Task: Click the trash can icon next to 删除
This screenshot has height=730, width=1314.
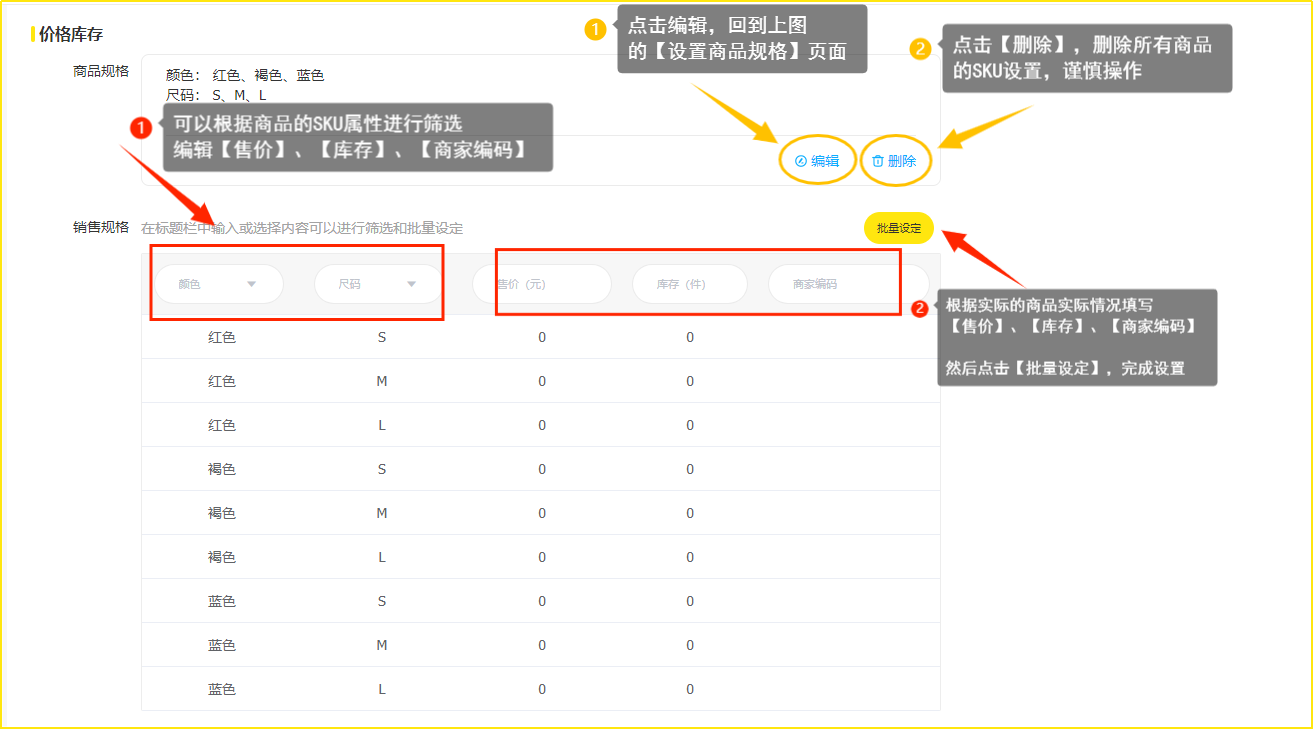Action: click(x=878, y=161)
